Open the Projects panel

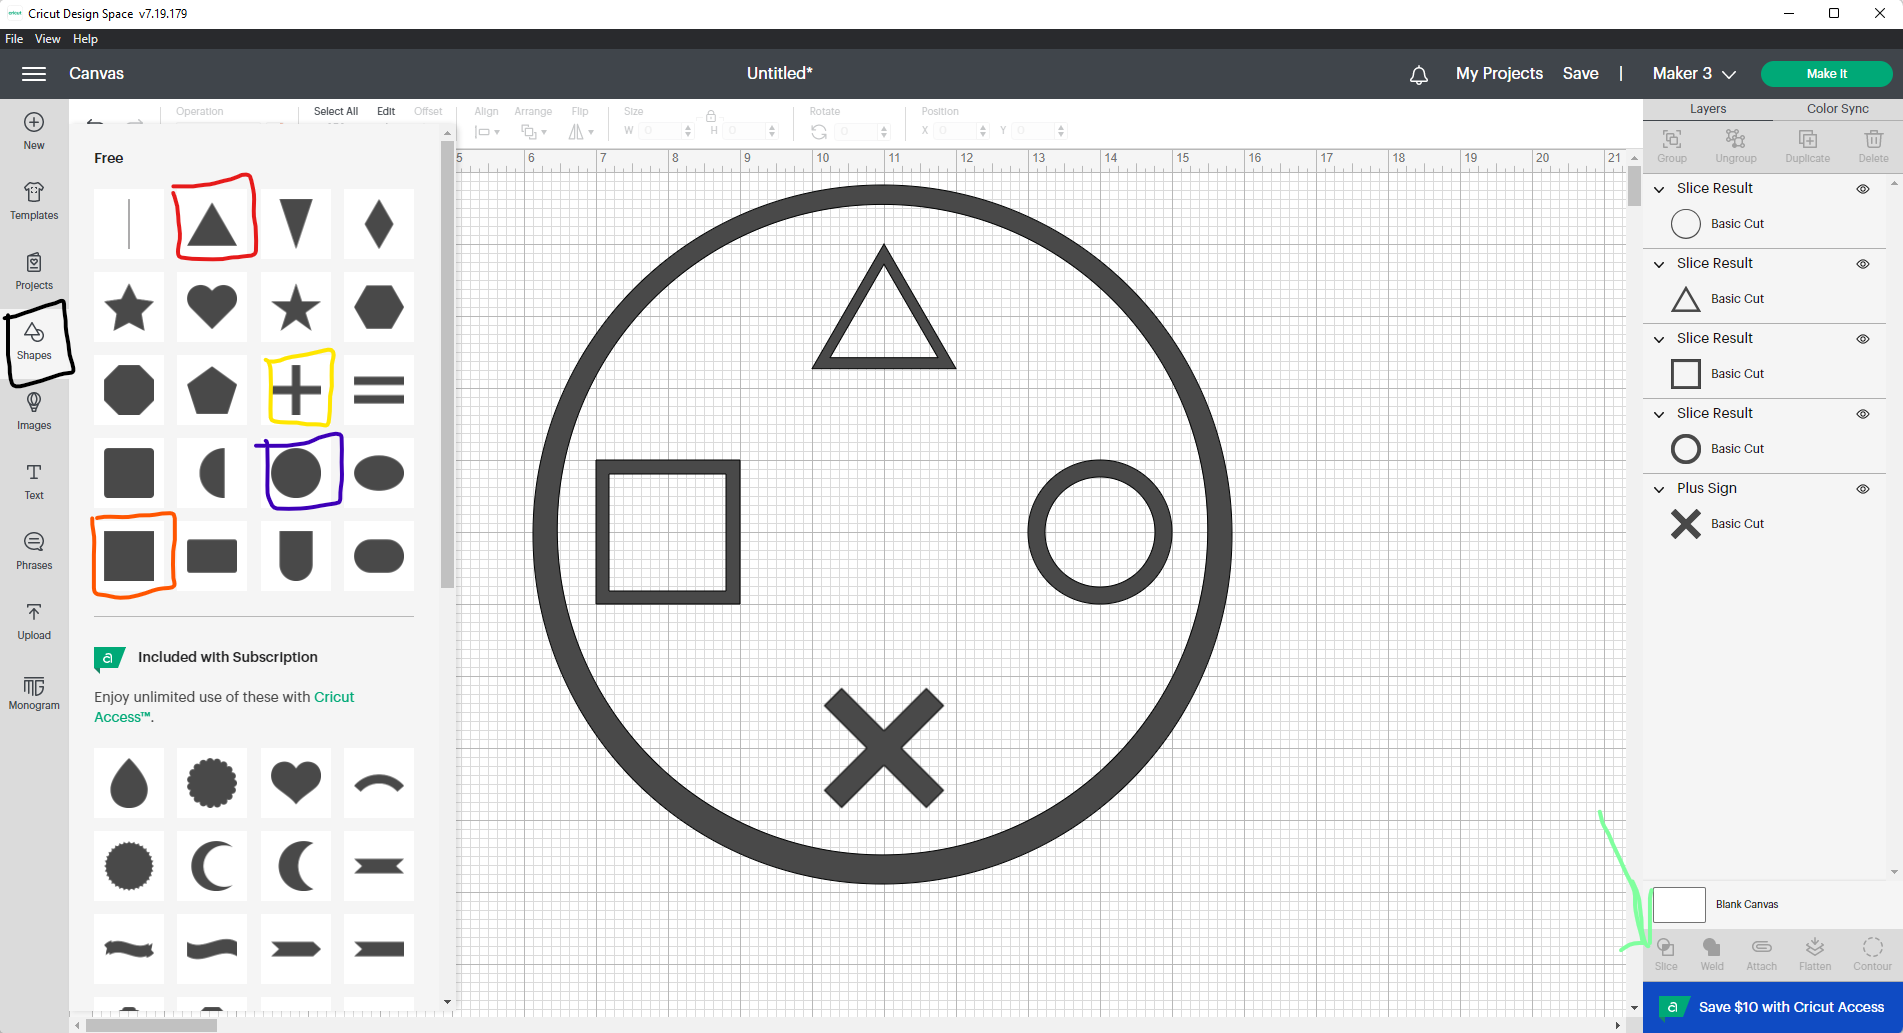pyautogui.click(x=34, y=271)
